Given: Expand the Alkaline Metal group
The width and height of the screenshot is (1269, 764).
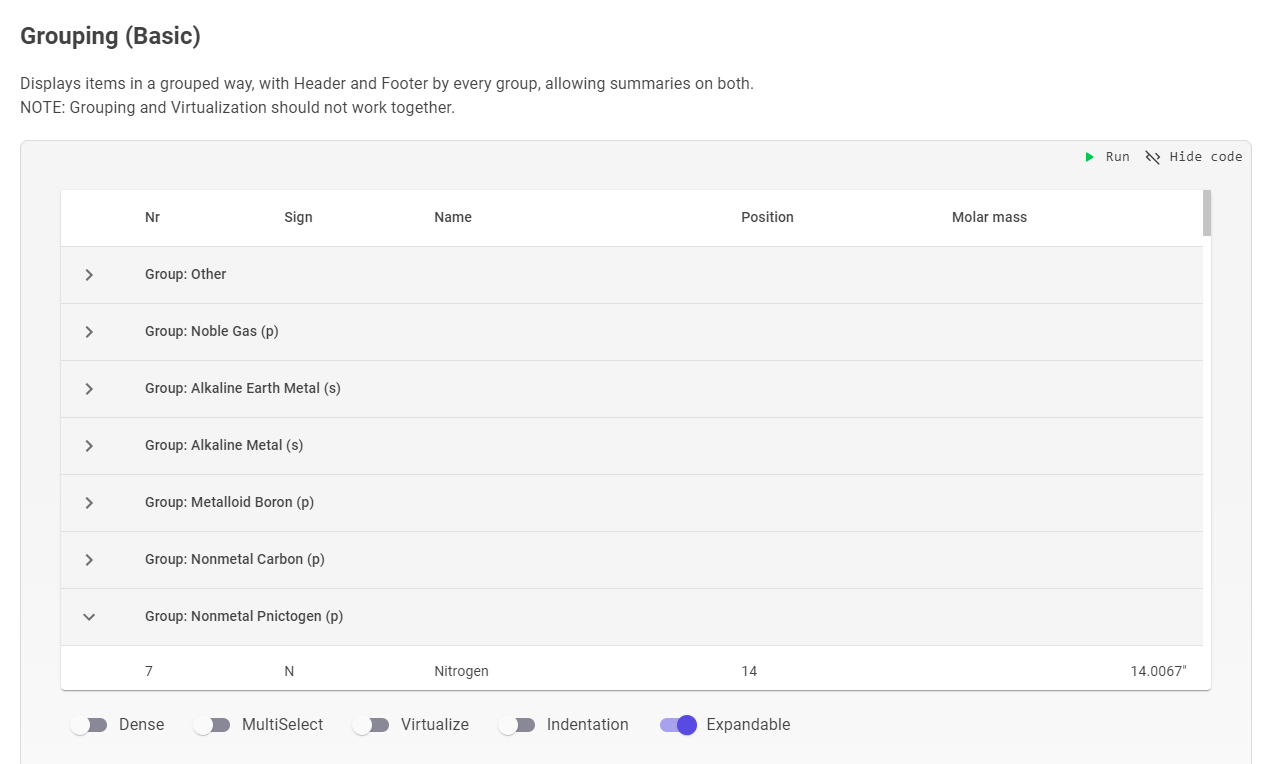Looking at the screenshot, I should click(x=89, y=445).
